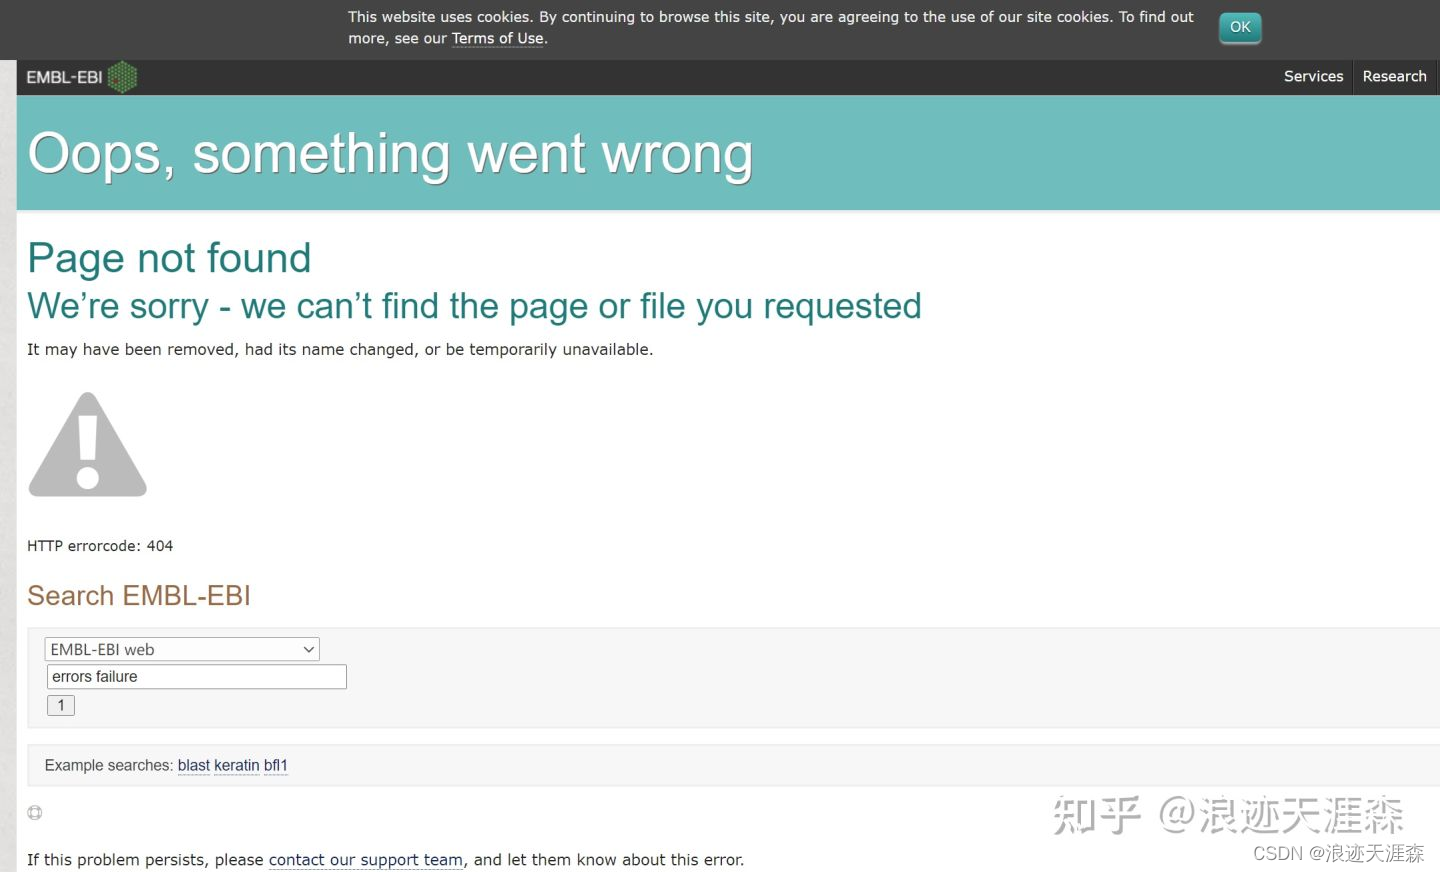1440x872 pixels.
Task: Click the 'Example searches:' label
Action: click(x=109, y=766)
